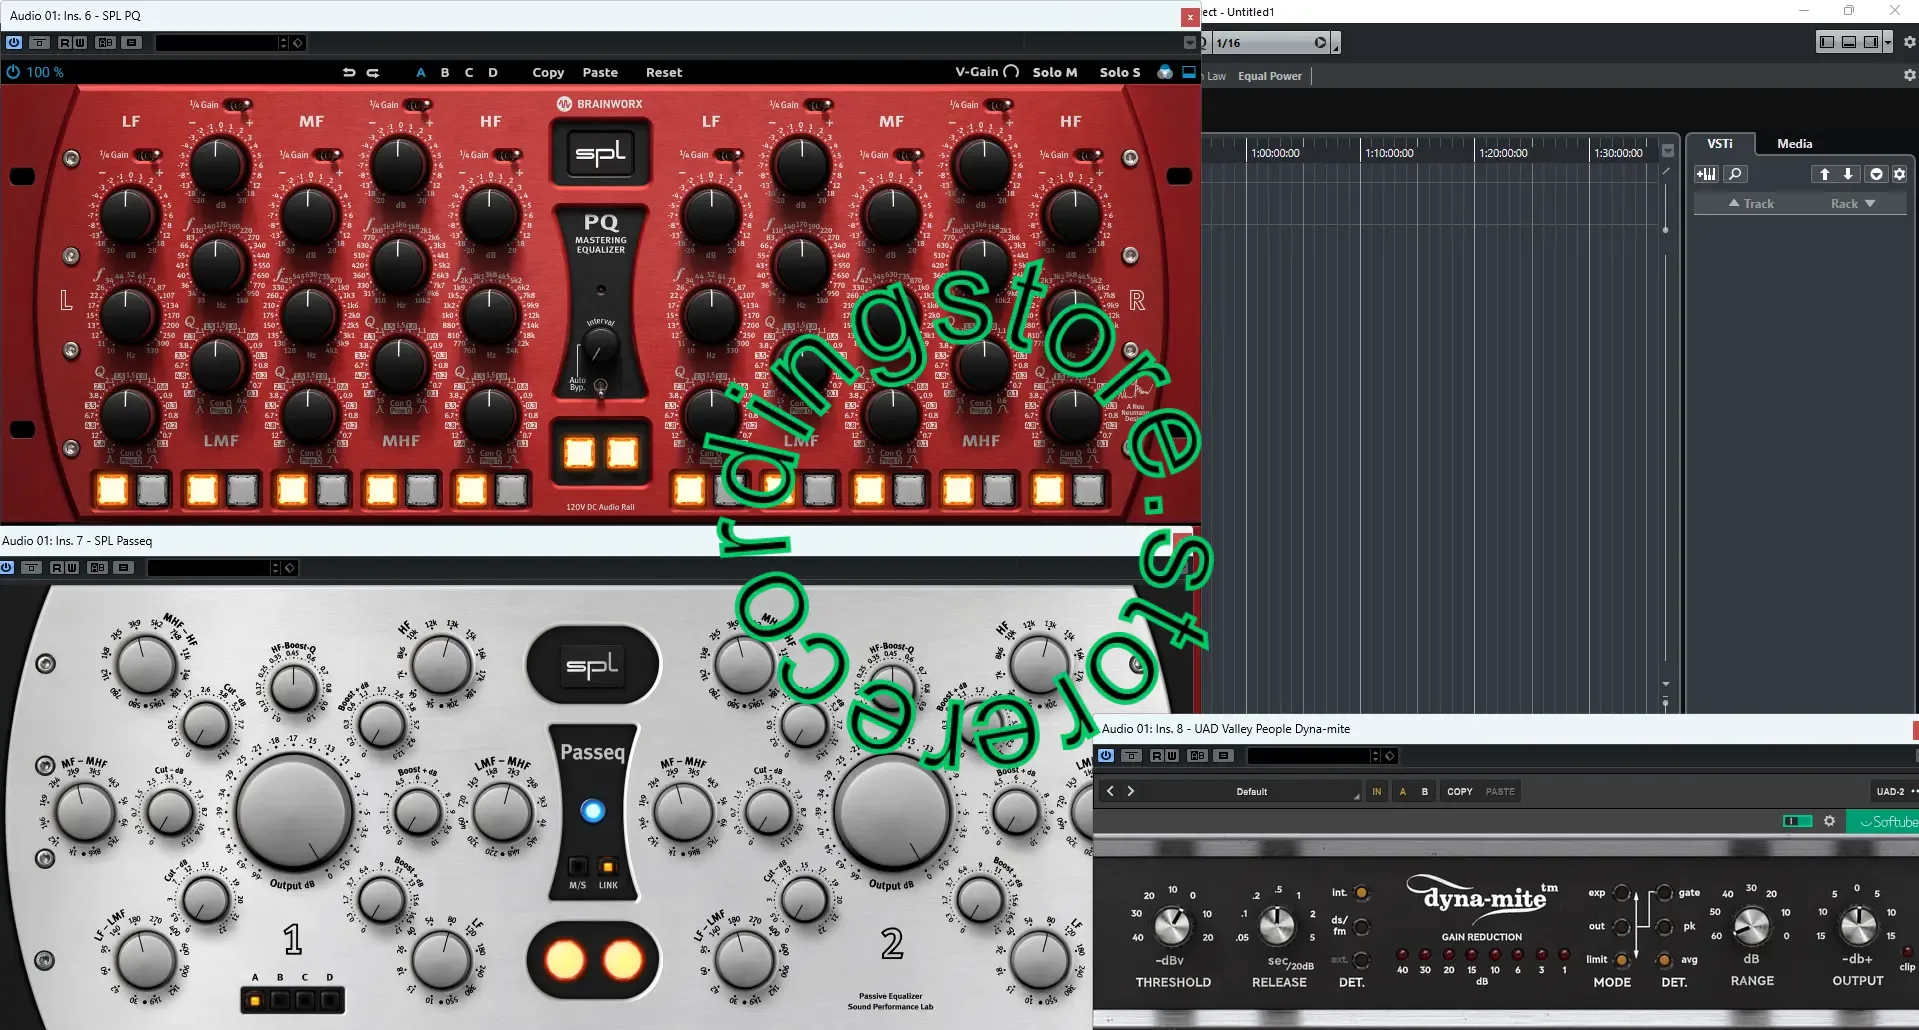The height and width of the screenshot is (1030, 1919).
Task: Click Add Track Instrument icon in VSTi
Action: pos(1706,174)
